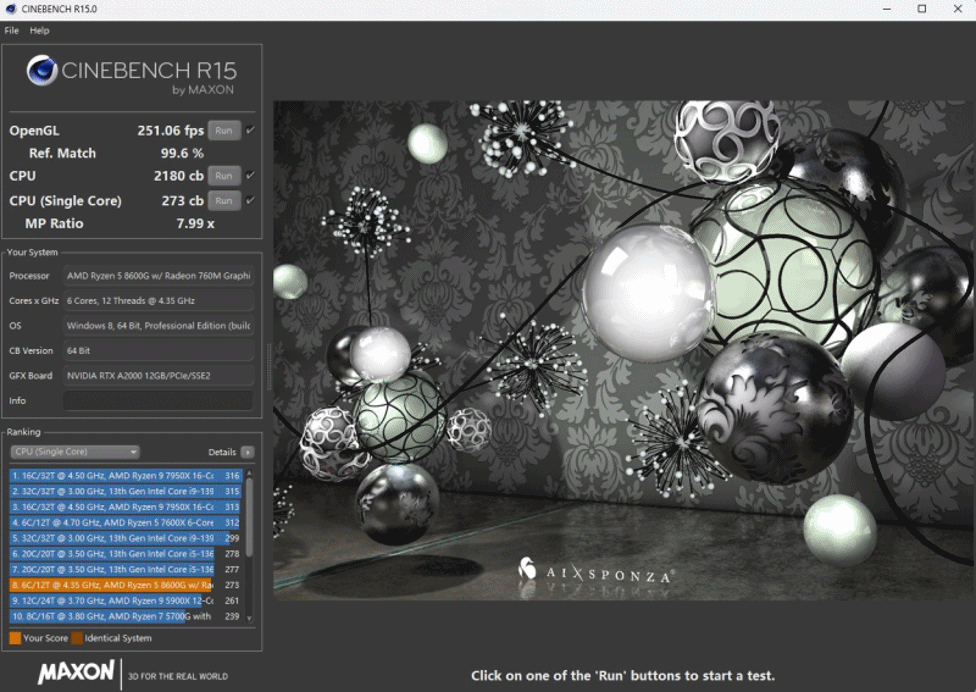Click the CB Version field
Screen dimensions: 976x692
(x=158, y=350)
